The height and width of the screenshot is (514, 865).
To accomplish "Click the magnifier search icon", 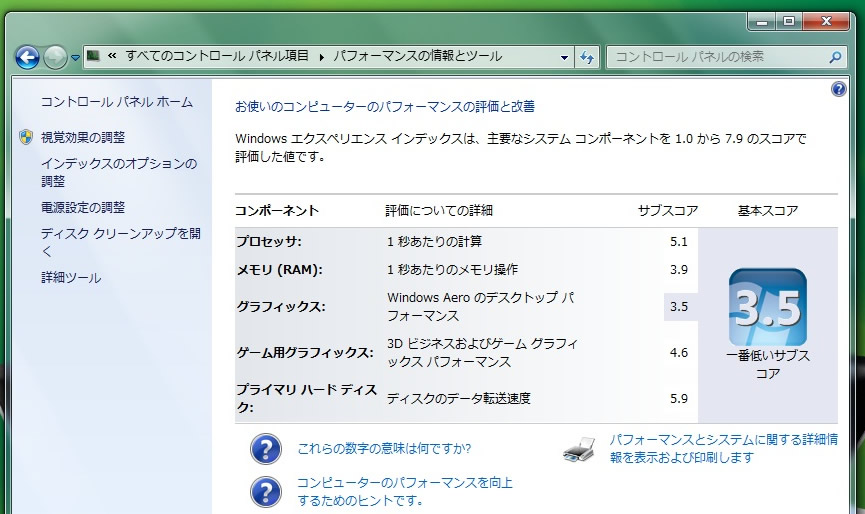I will click(x=836, y=57).
